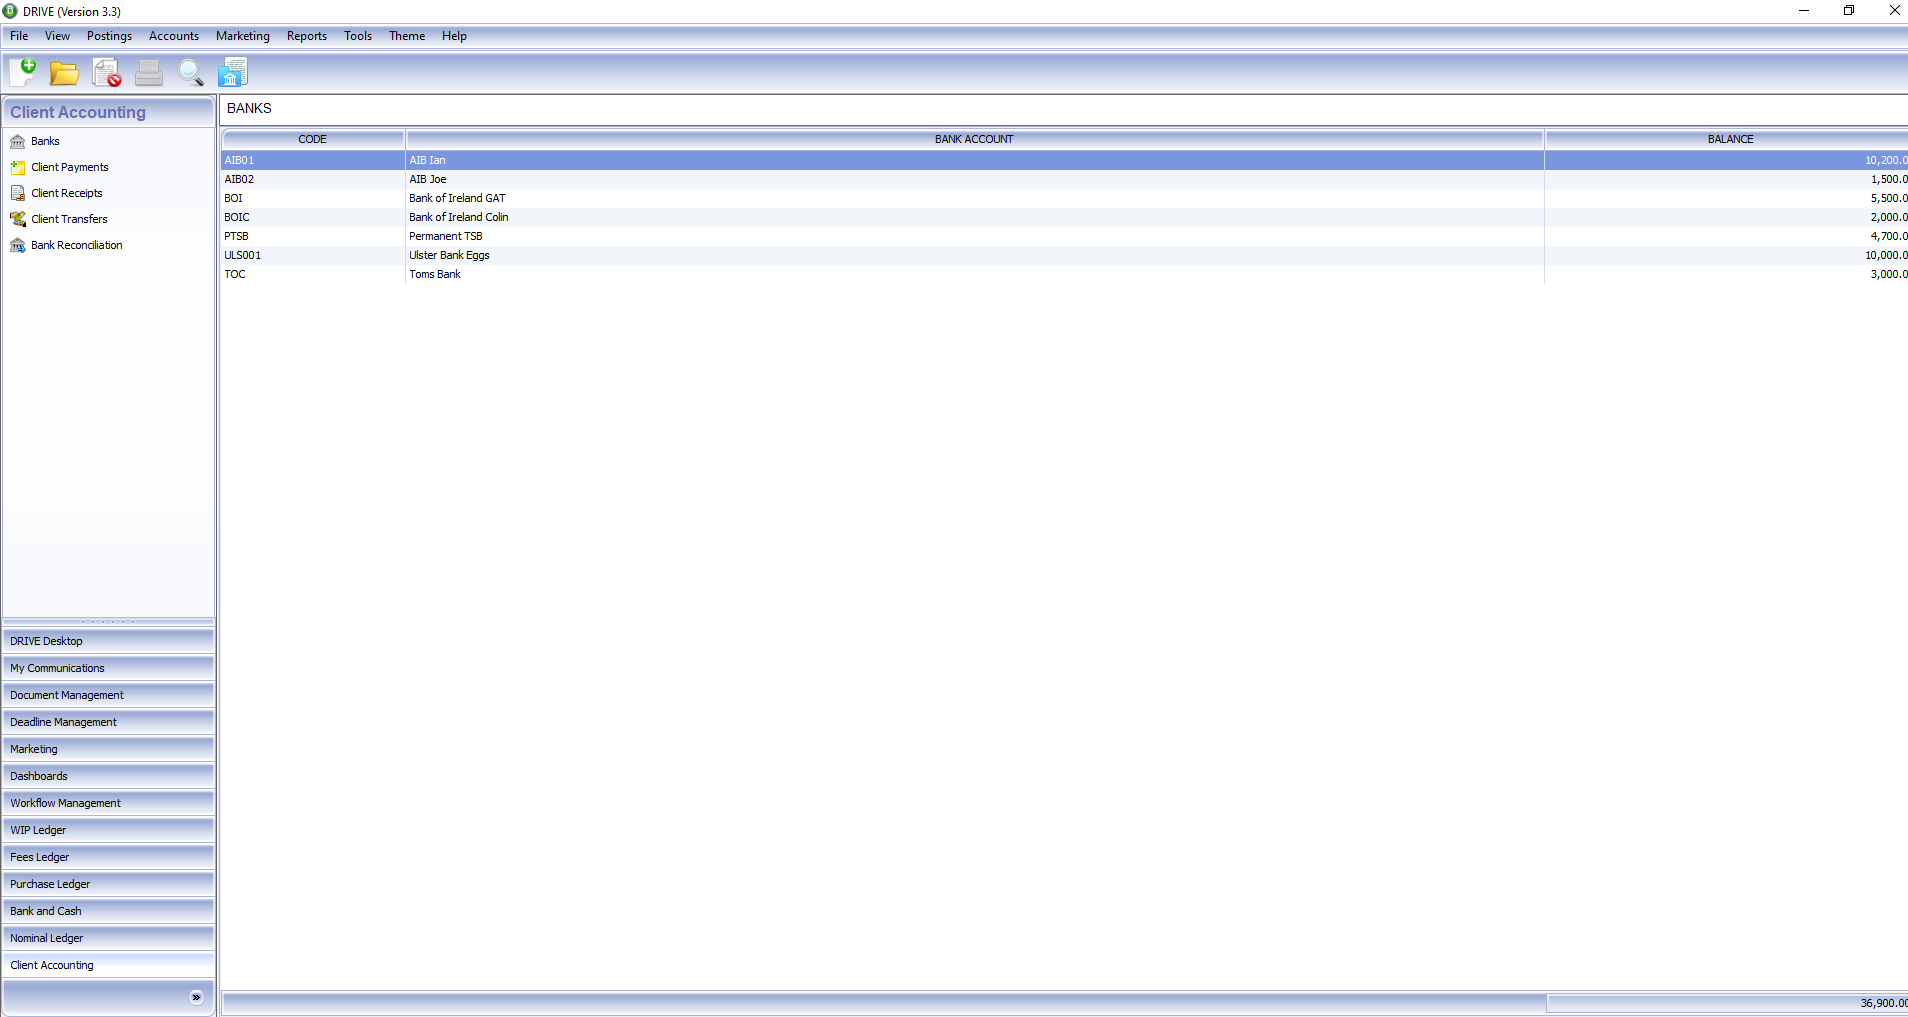Screen dimensions: 1908x1017
Task: Select the TOC code cell
Action: [x=313, y=274]
